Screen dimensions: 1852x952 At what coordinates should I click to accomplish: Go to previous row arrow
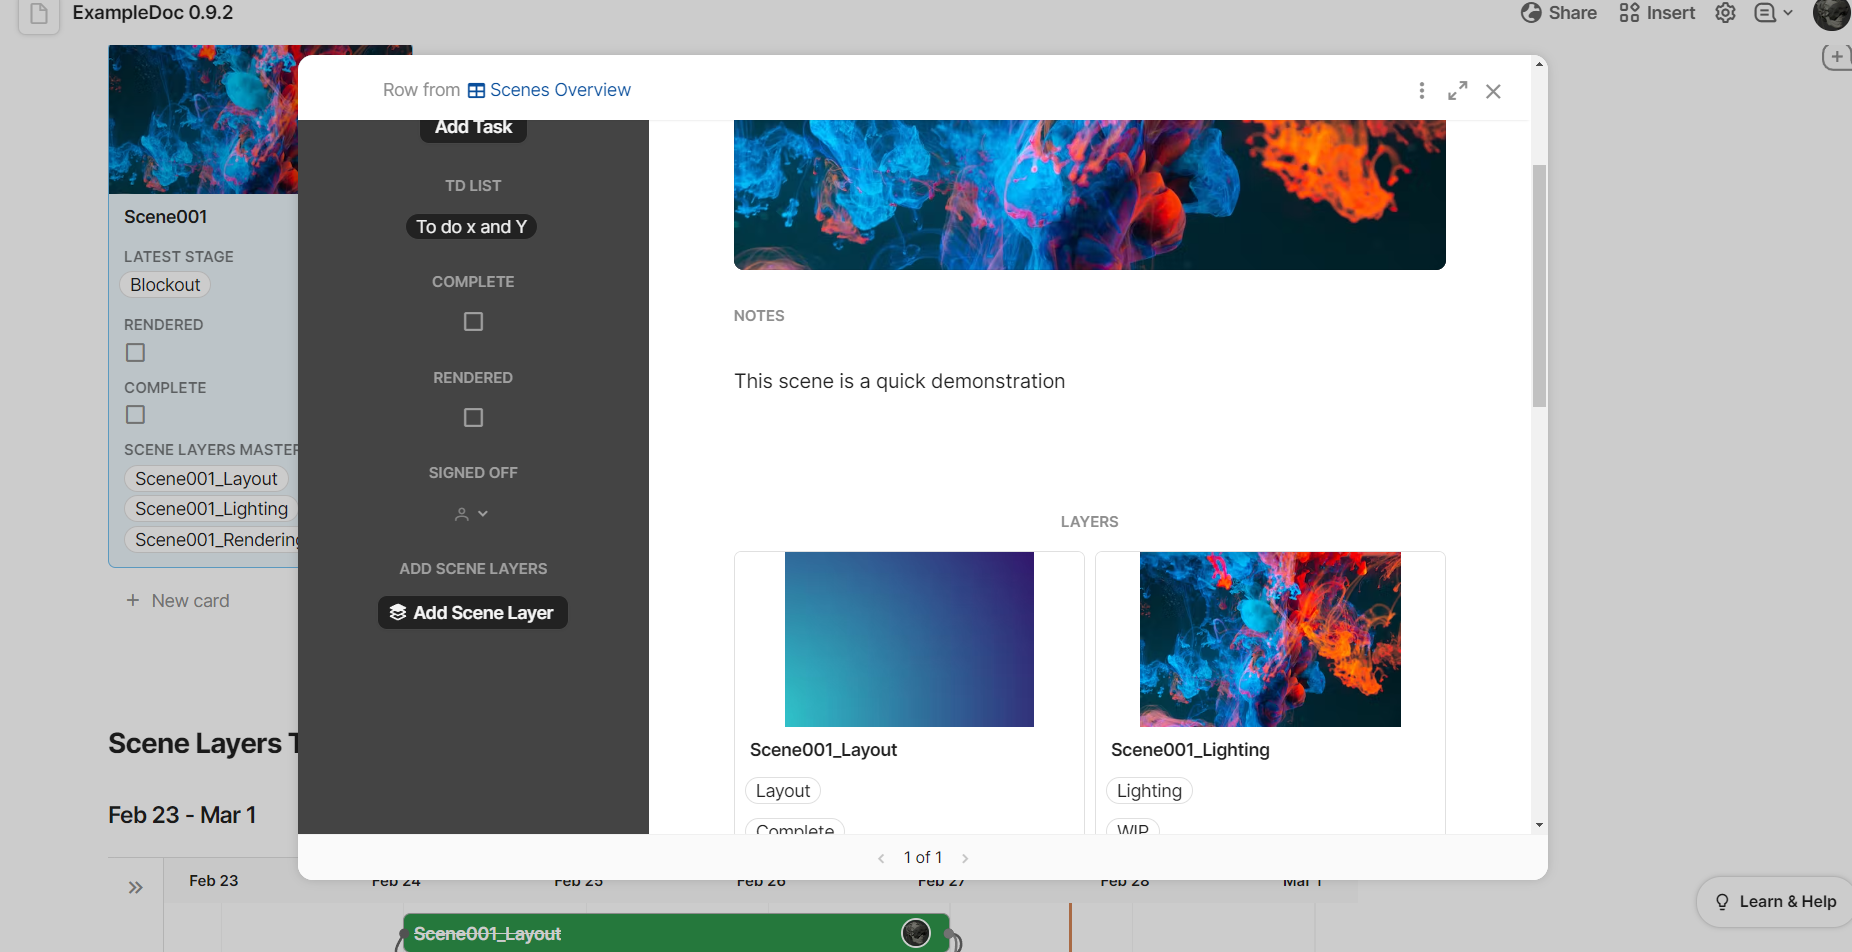[881, 858]
